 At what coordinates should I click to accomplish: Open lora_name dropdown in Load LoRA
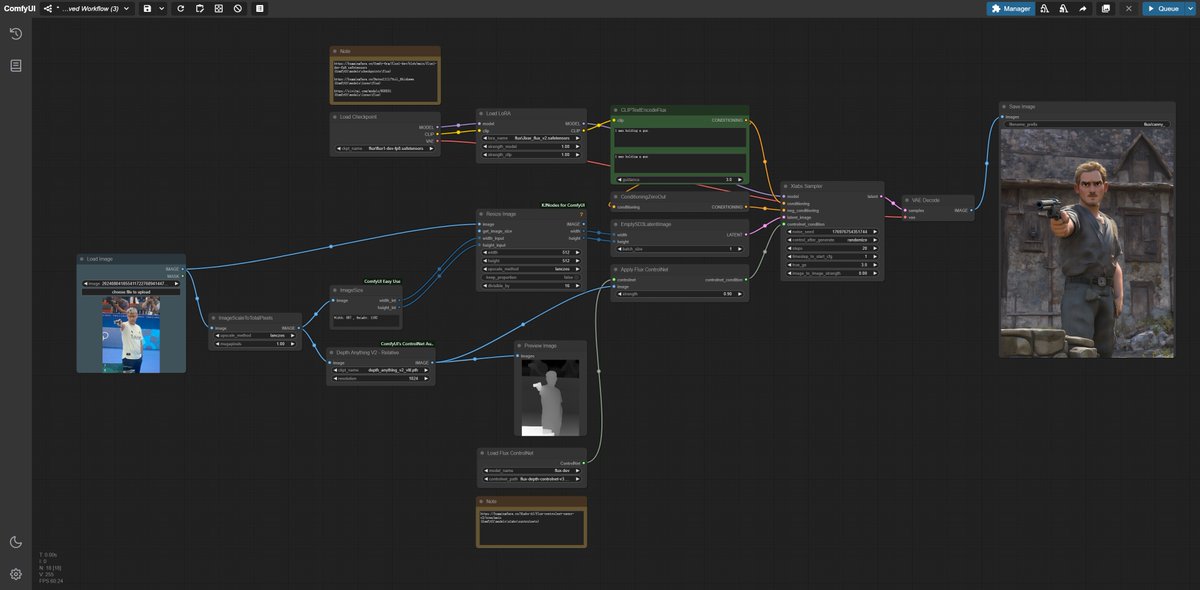530,138
